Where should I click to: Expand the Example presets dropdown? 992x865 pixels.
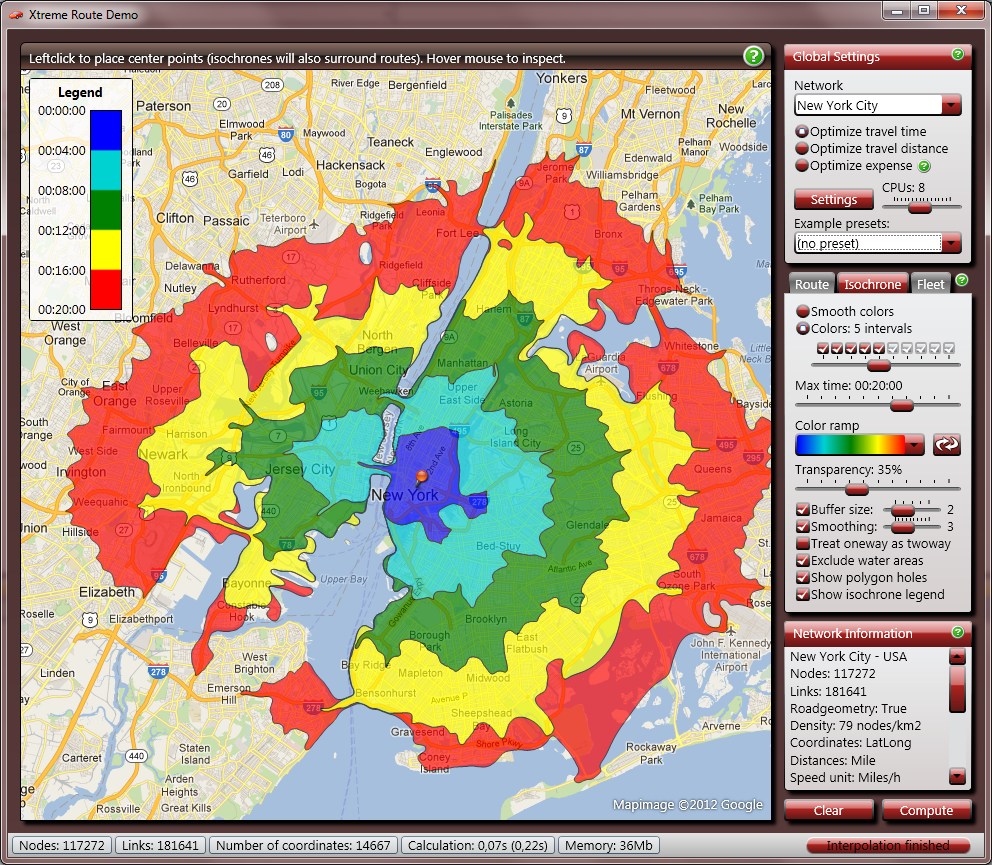(951, 243)
